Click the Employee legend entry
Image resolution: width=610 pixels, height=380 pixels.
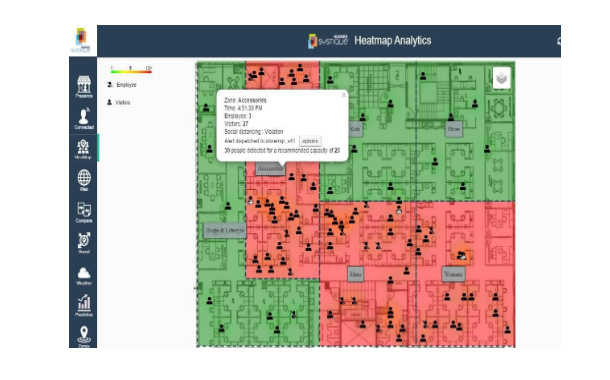(x=122, y=84)
